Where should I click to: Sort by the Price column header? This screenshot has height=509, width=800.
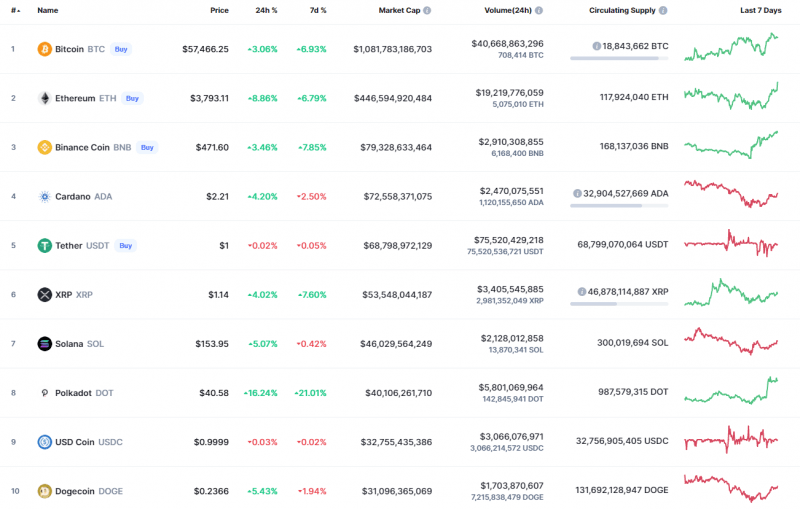[219, 10]
